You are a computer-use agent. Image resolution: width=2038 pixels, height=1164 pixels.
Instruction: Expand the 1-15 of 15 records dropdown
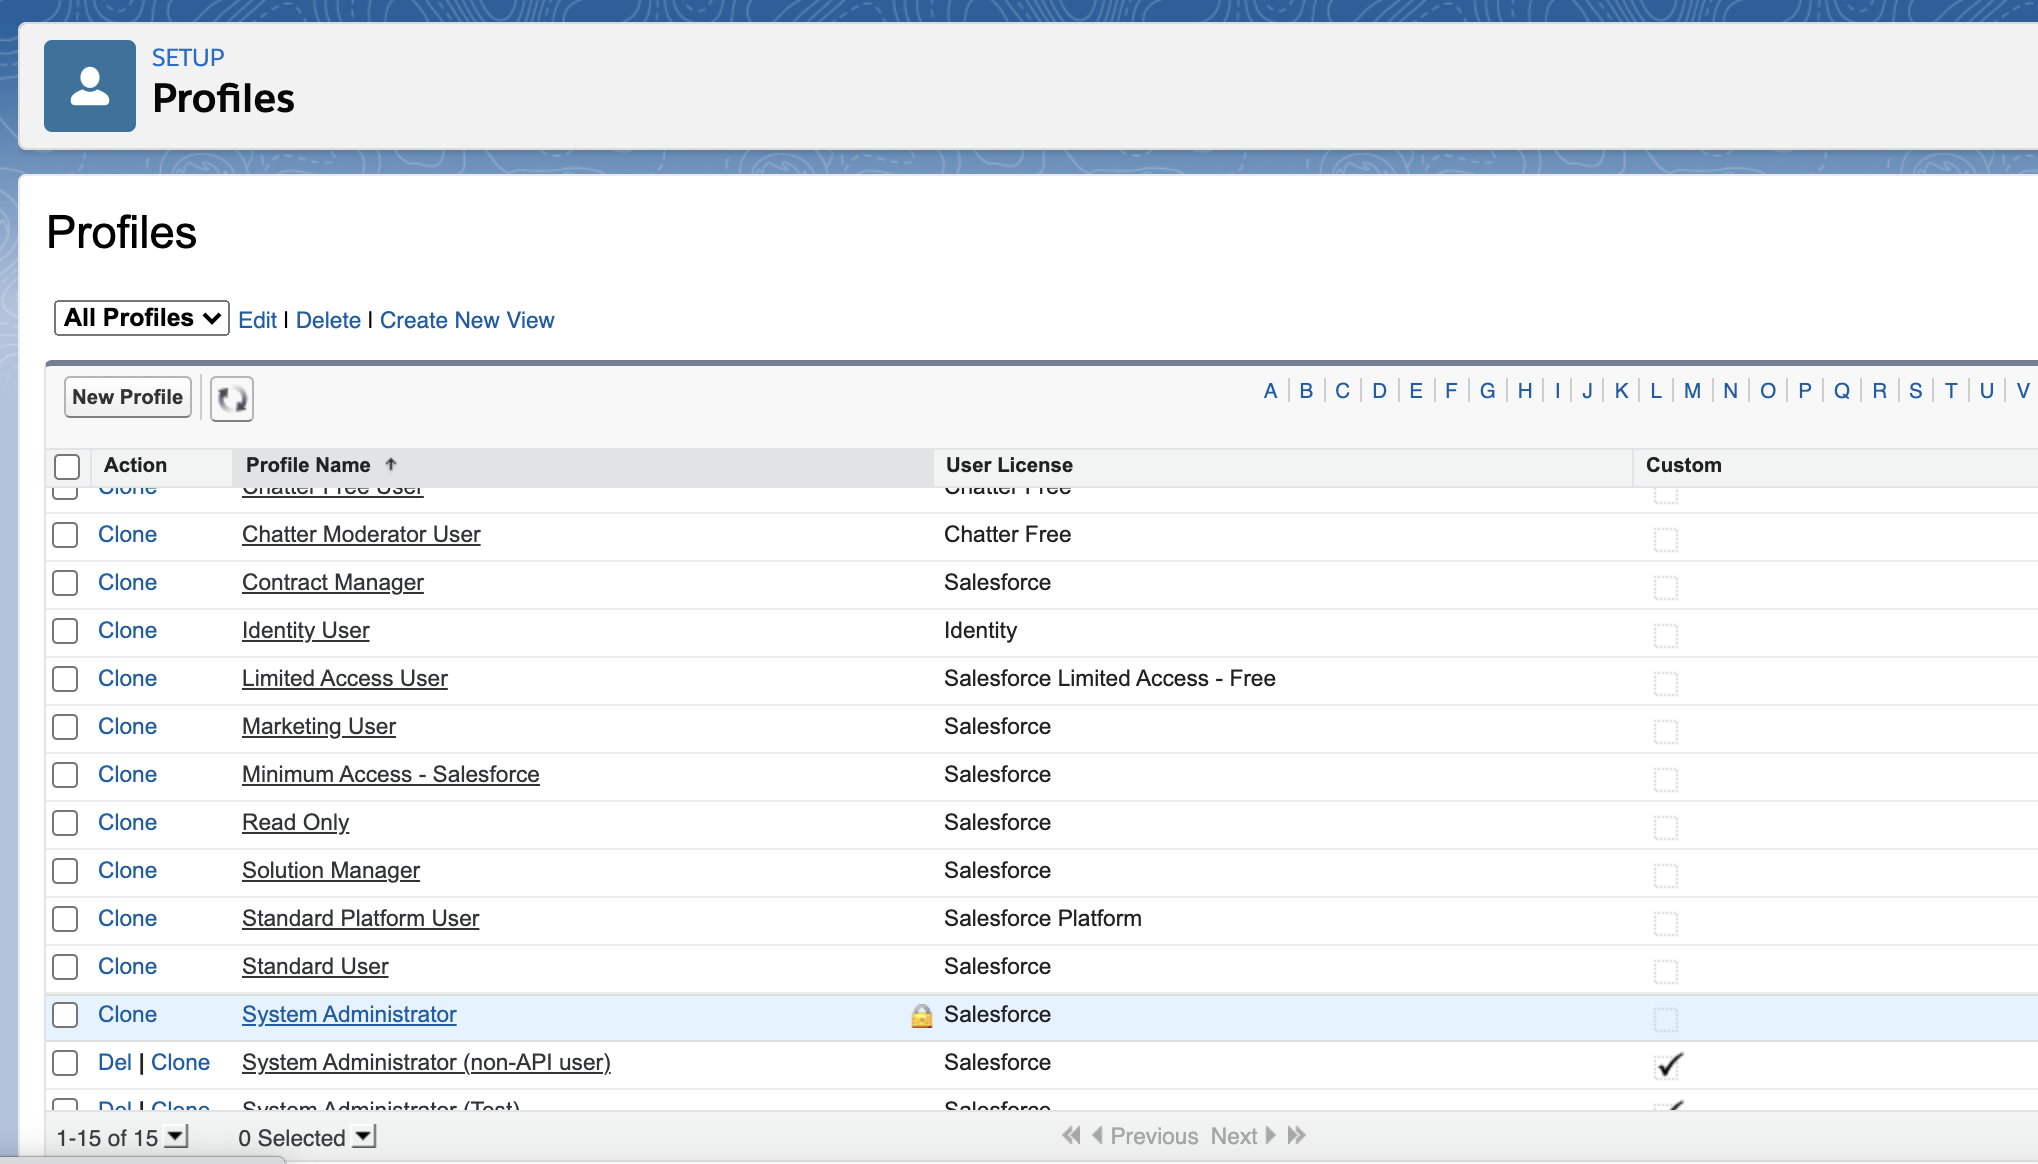click(176, 1136)
